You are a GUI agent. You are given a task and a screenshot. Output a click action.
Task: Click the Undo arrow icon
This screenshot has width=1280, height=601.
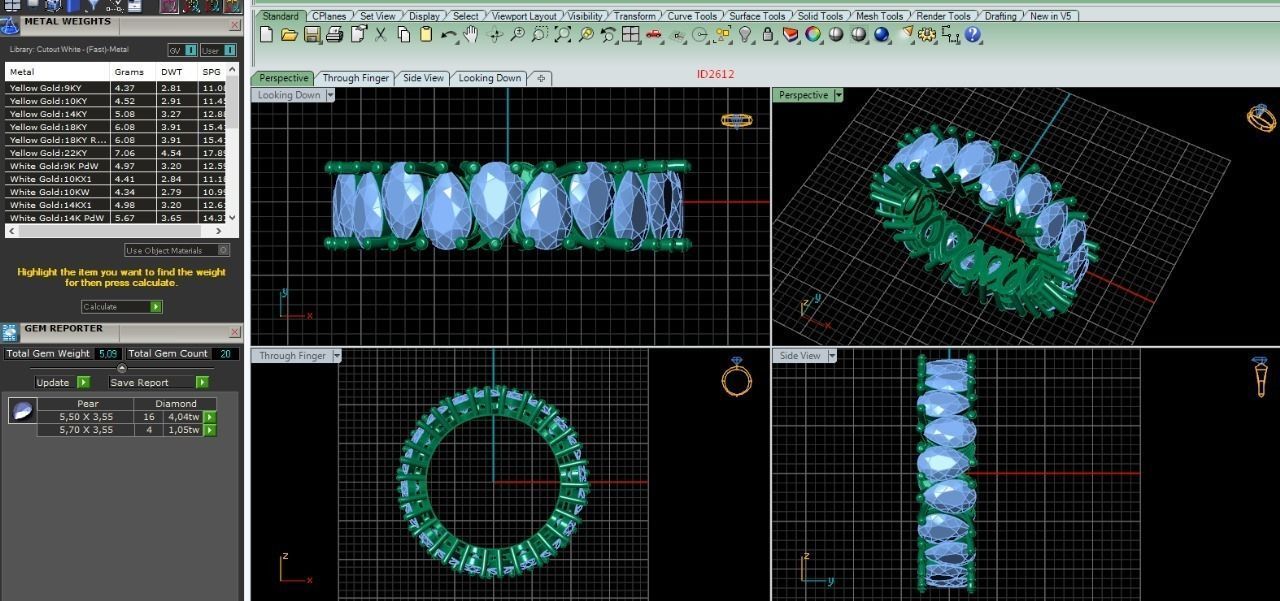click(449, 35)
